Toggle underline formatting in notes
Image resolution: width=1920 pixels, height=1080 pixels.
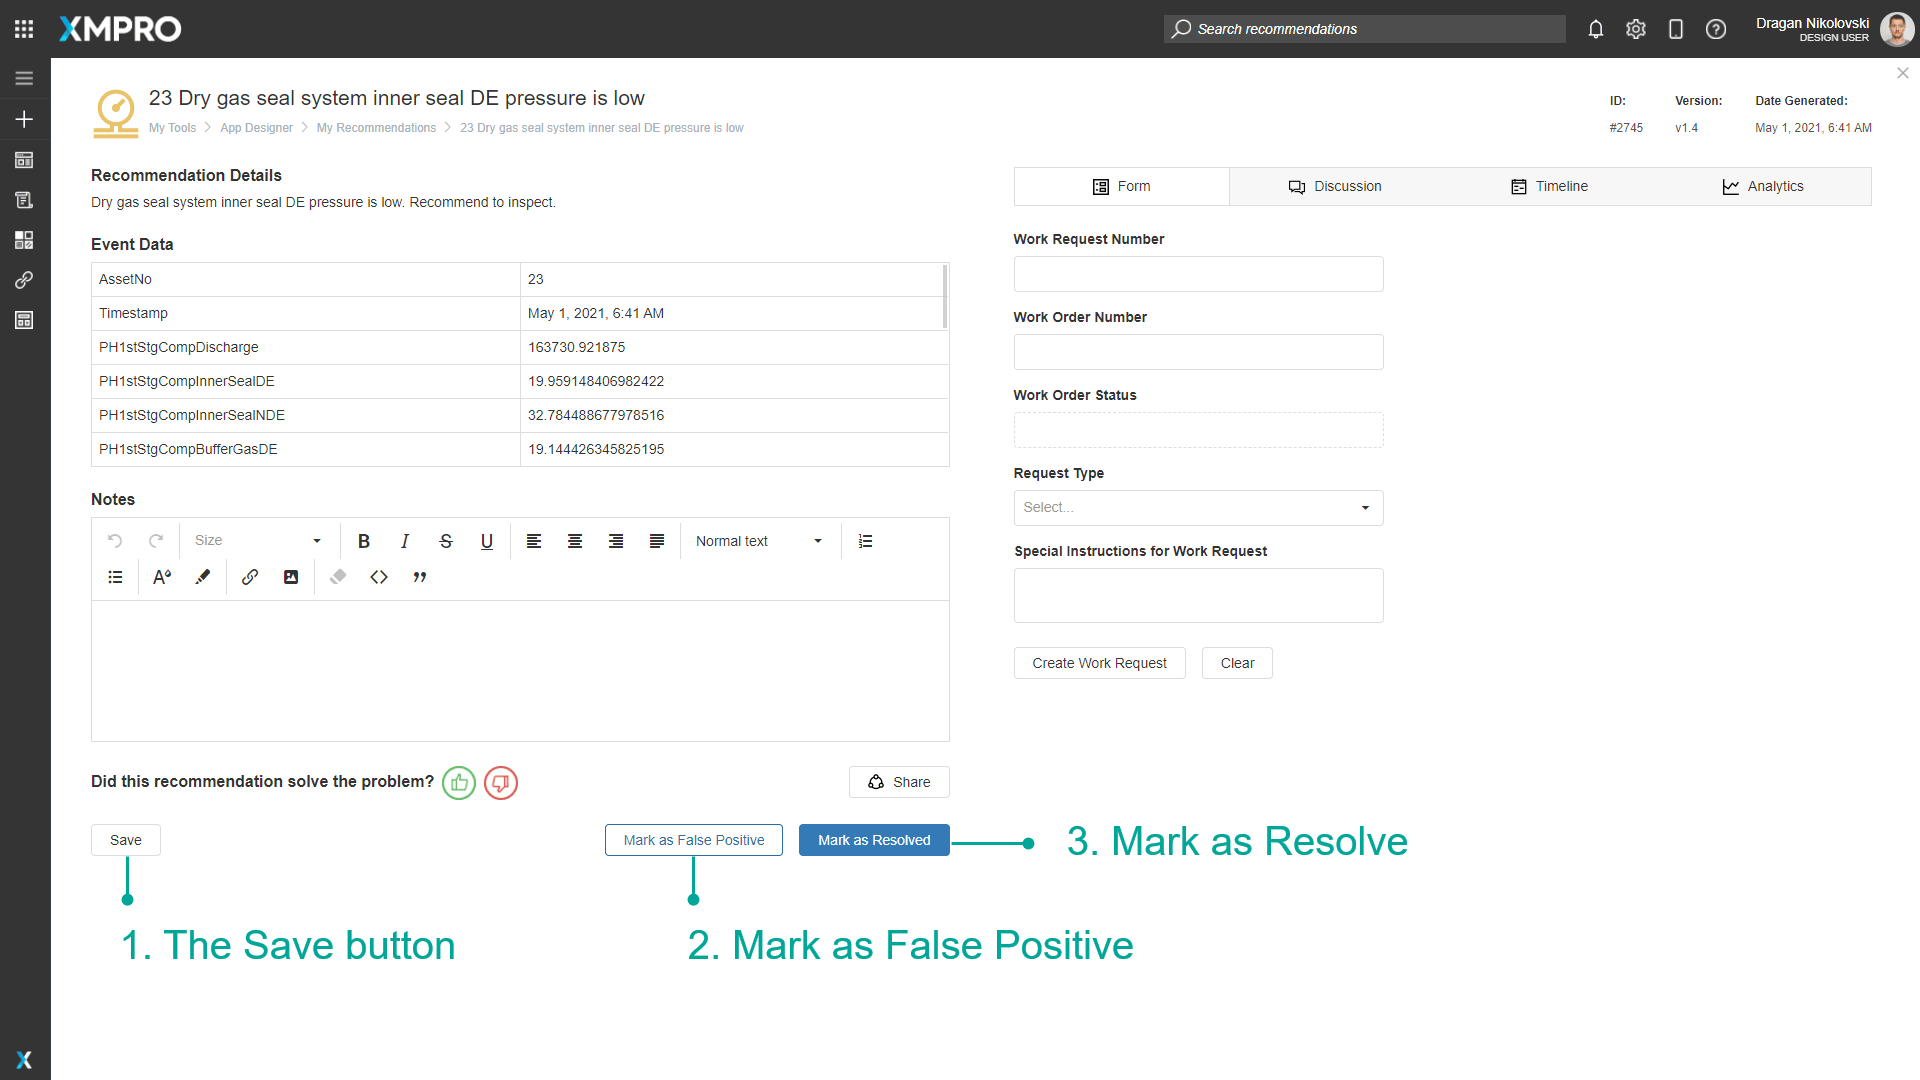[487, 541]
